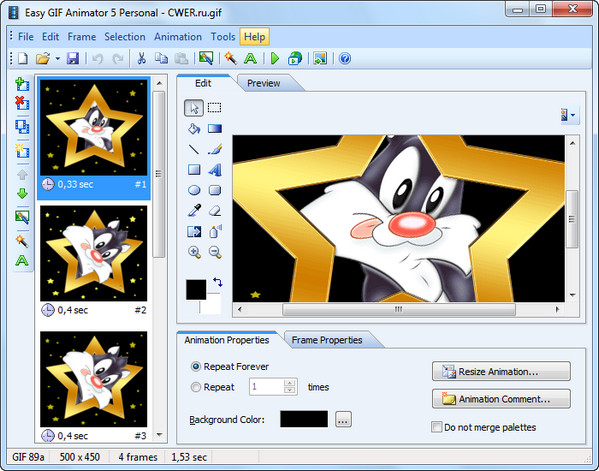Screen dimensions: 599x471
Task: Click the magic wand effect icon in top toolbar
Action: (230, 58)
